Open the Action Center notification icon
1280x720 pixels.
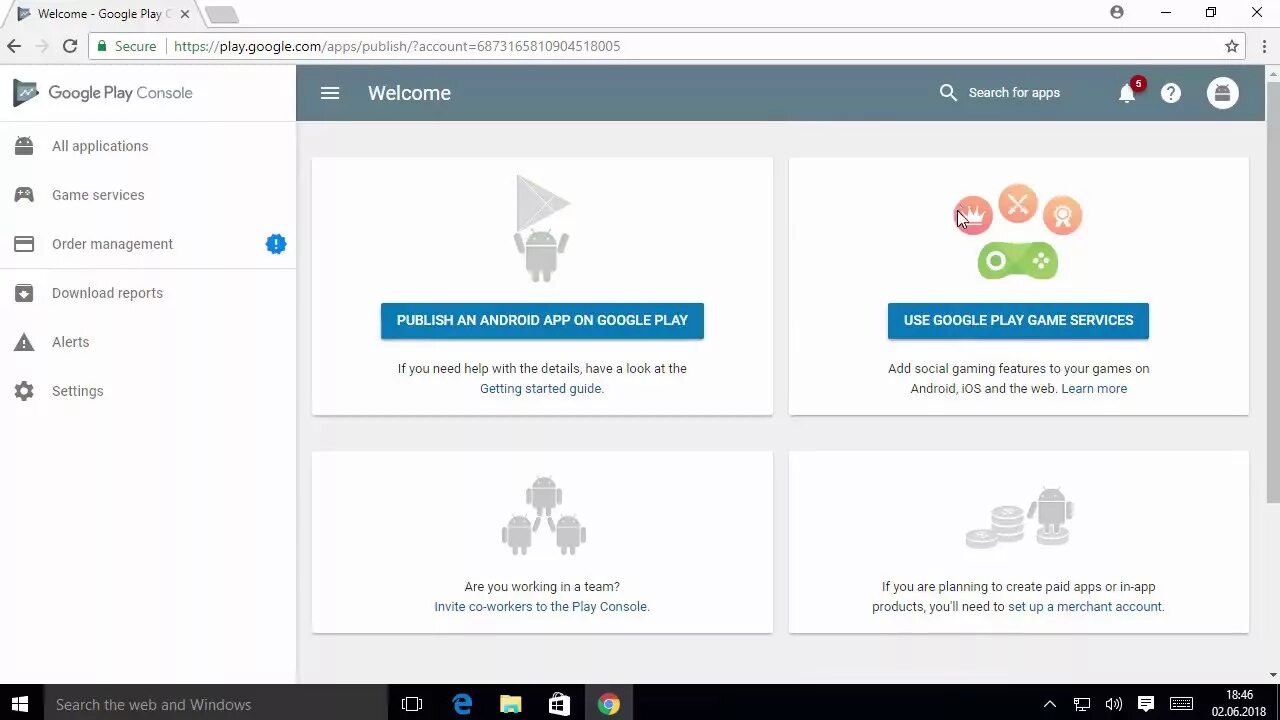click(1146, 704)
